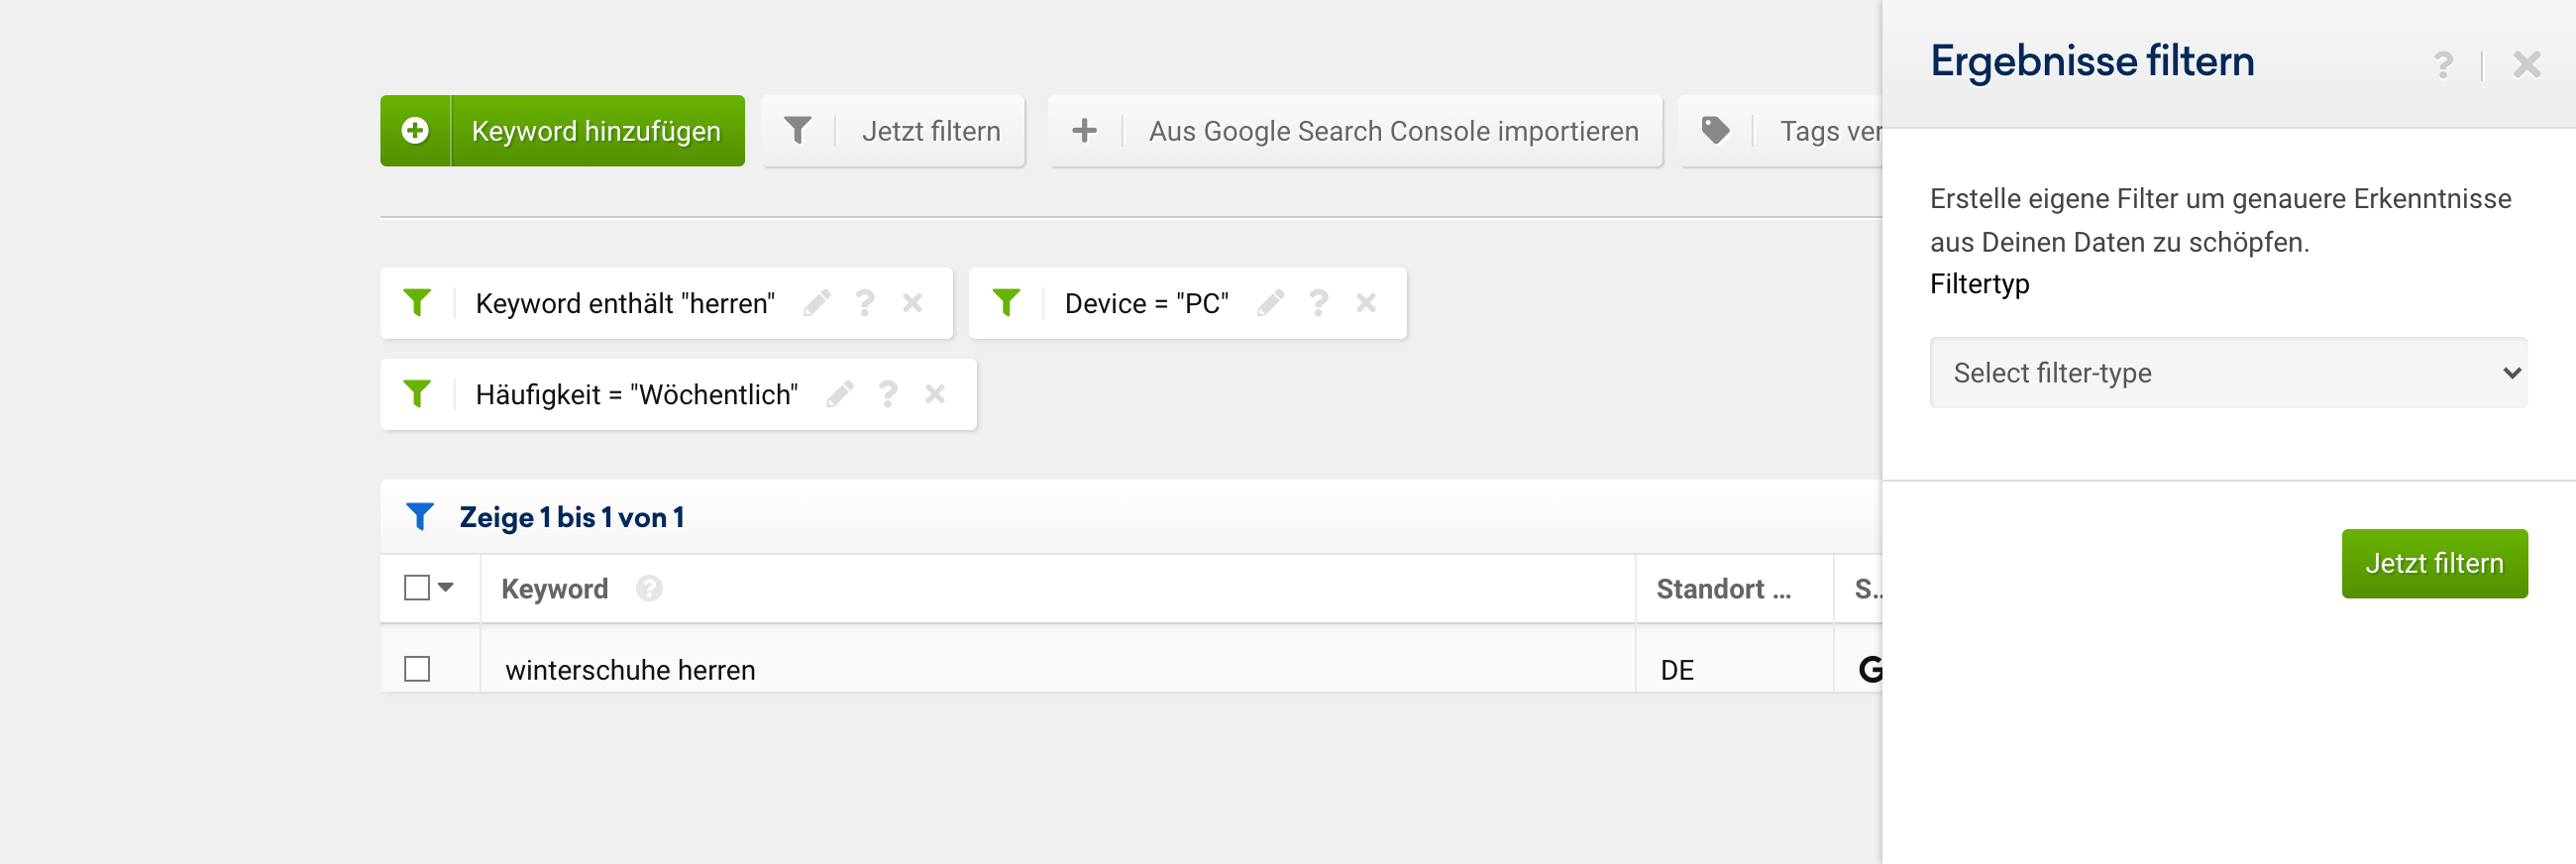Image resolution: width=2576 pixels, height=864 pixels.
Task: Click help icon next to Keyword column
Action: [x=649, y=588]
